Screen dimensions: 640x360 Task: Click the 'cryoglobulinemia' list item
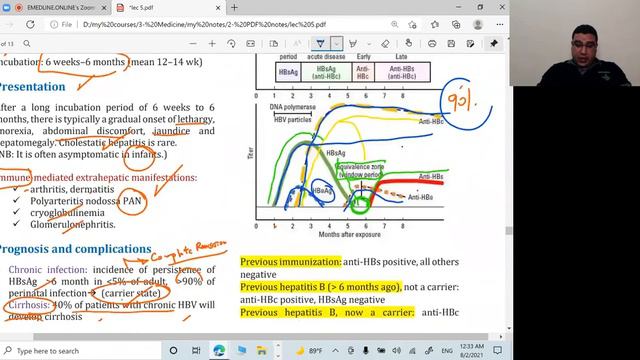[x=67, y=213]
